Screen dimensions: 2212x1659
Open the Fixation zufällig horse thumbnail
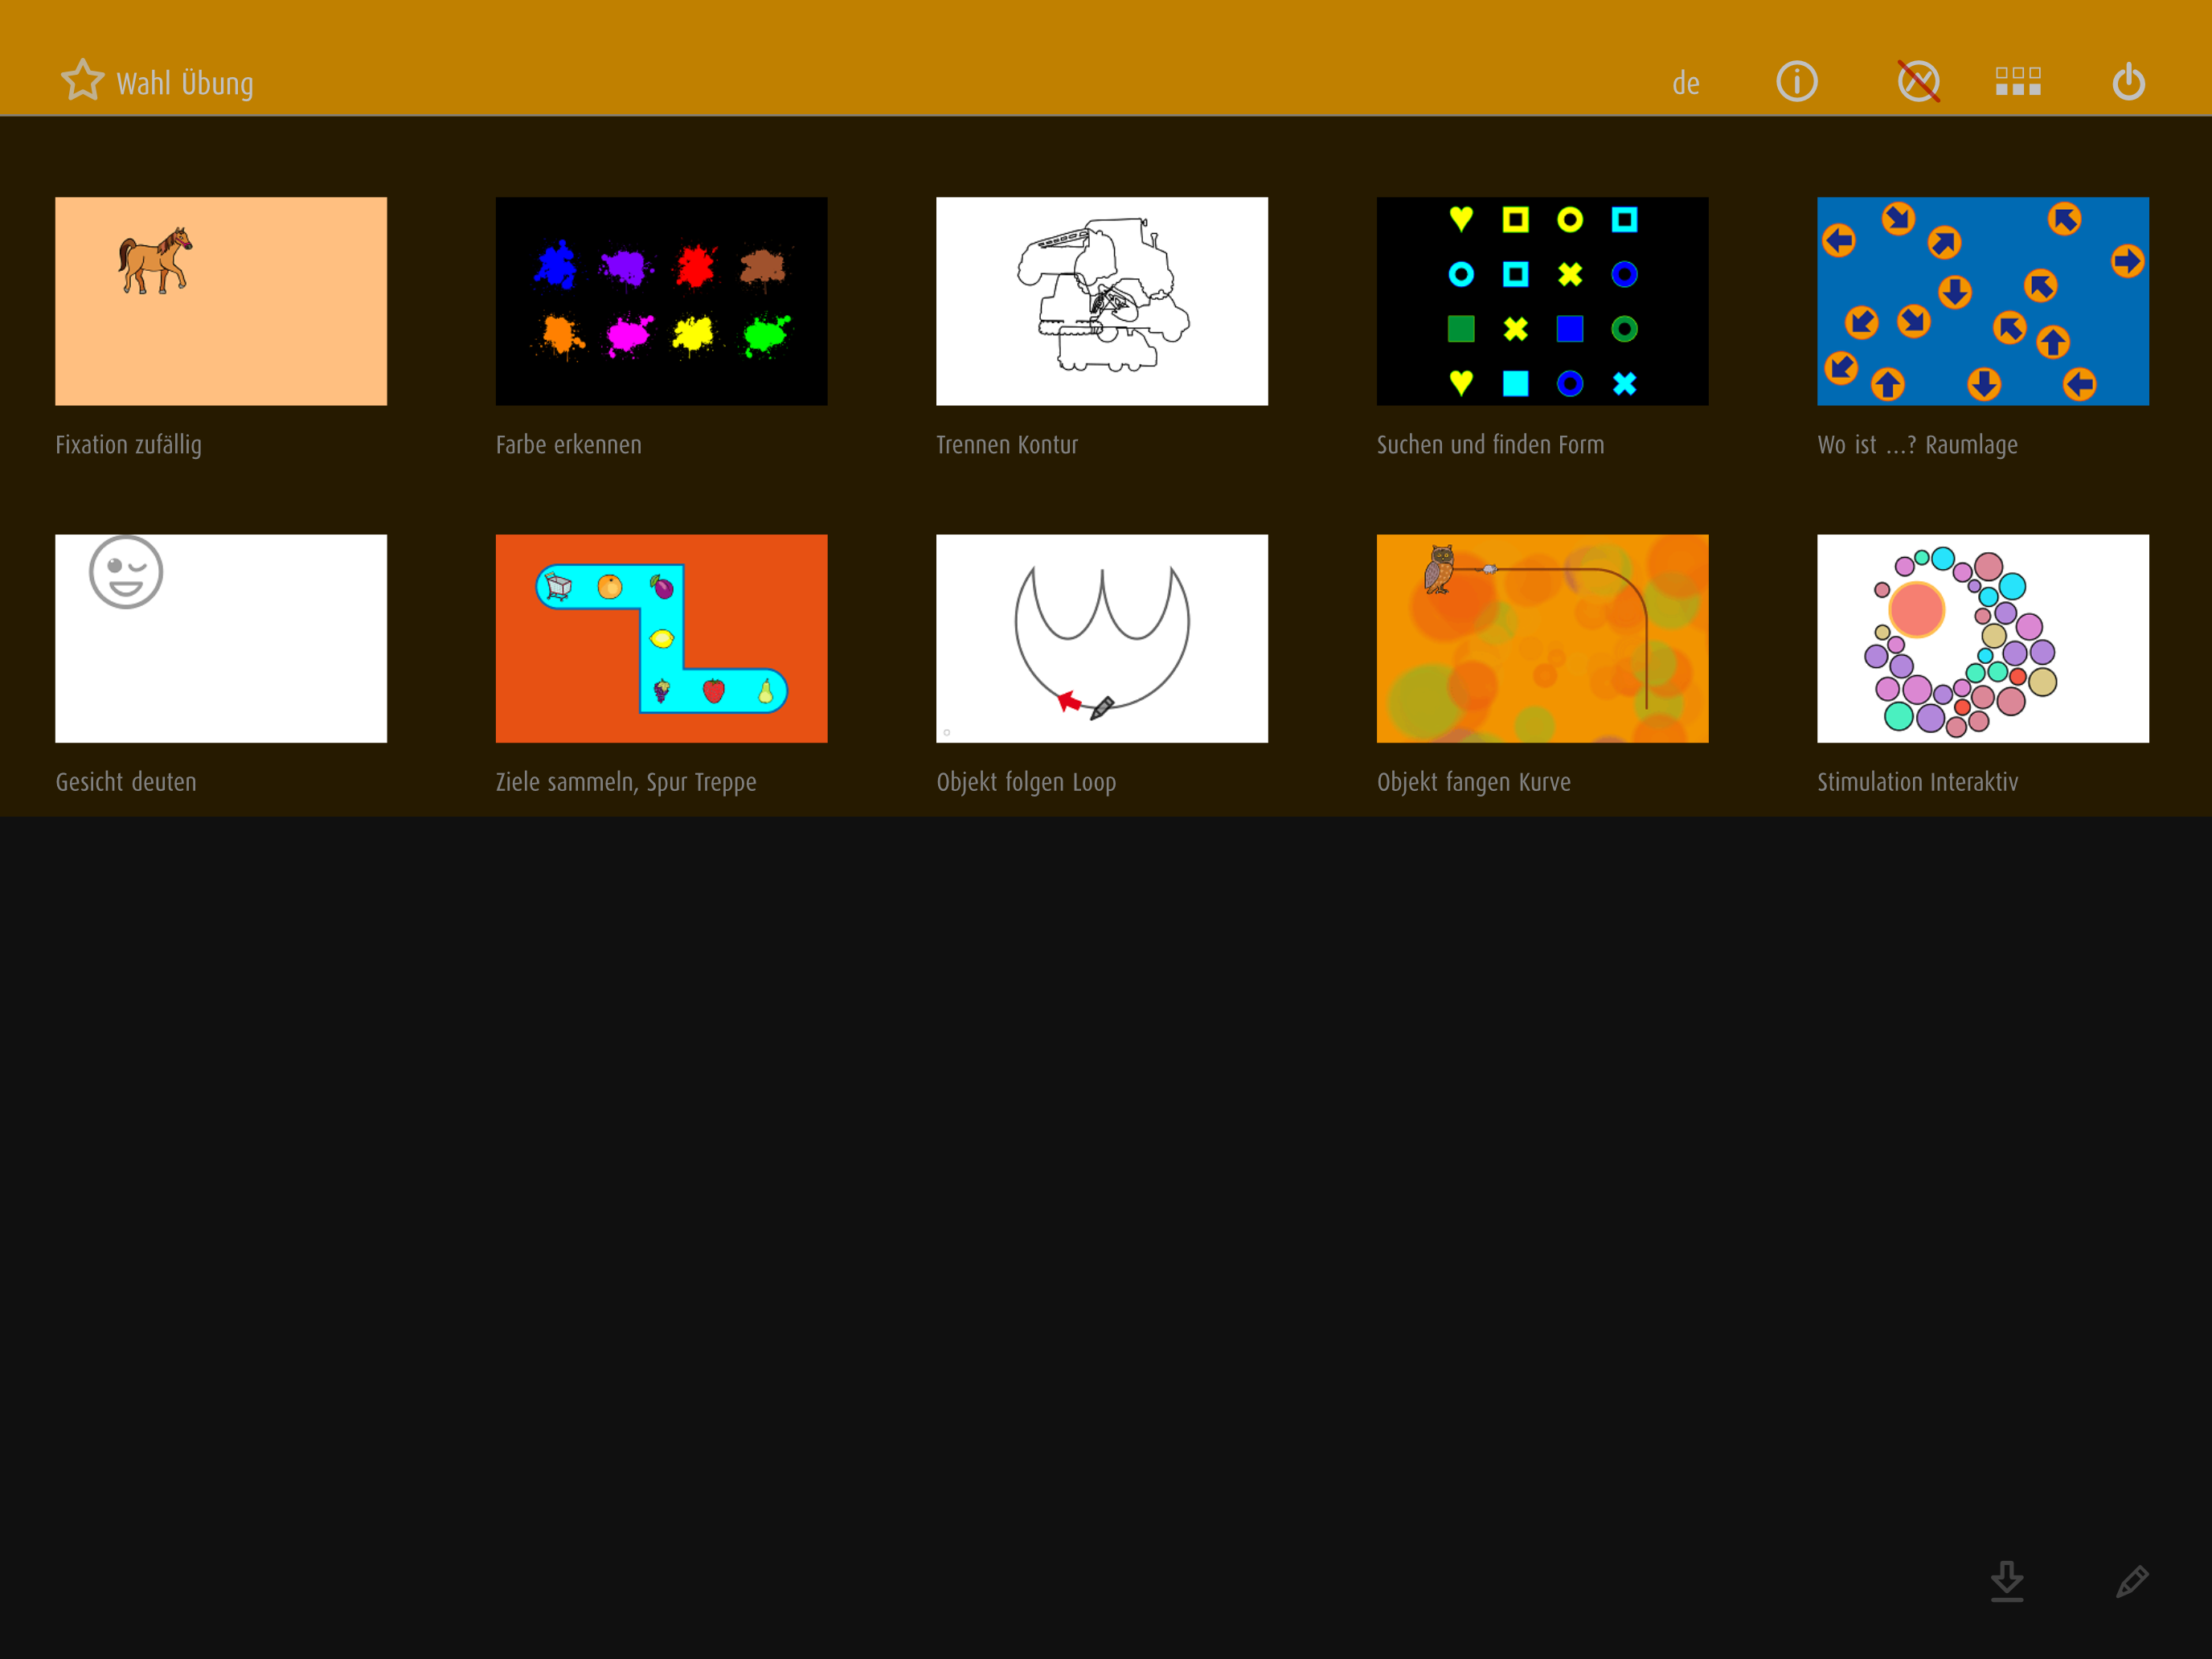point(221,301)
